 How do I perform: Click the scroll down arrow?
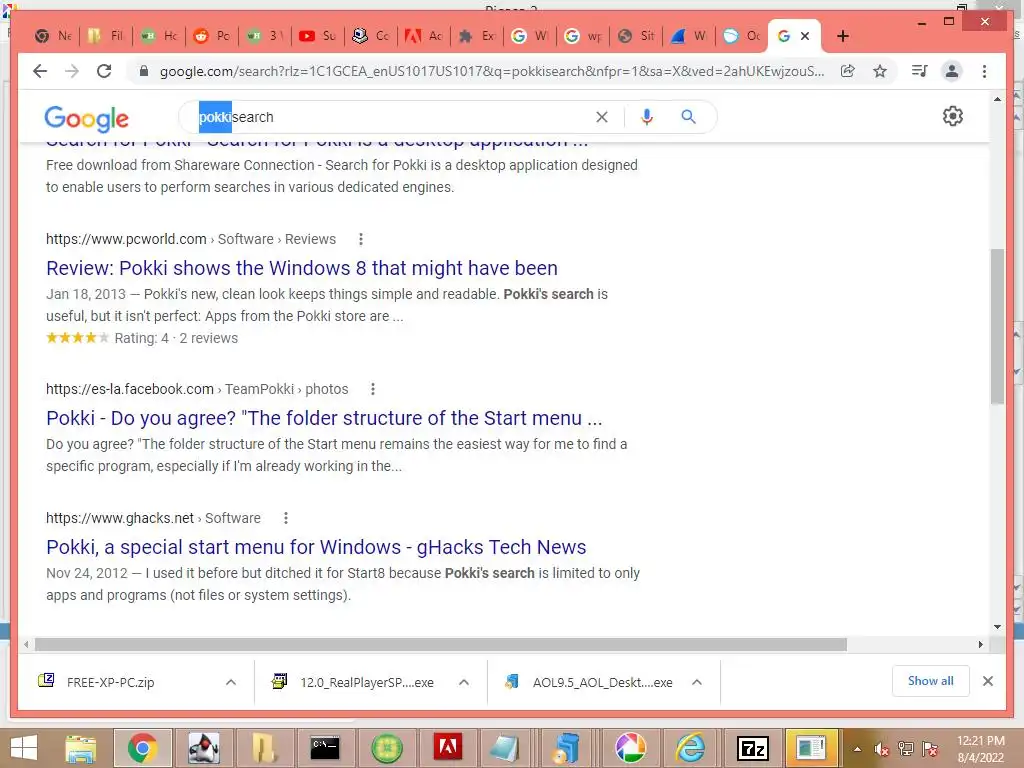point(997,627)
